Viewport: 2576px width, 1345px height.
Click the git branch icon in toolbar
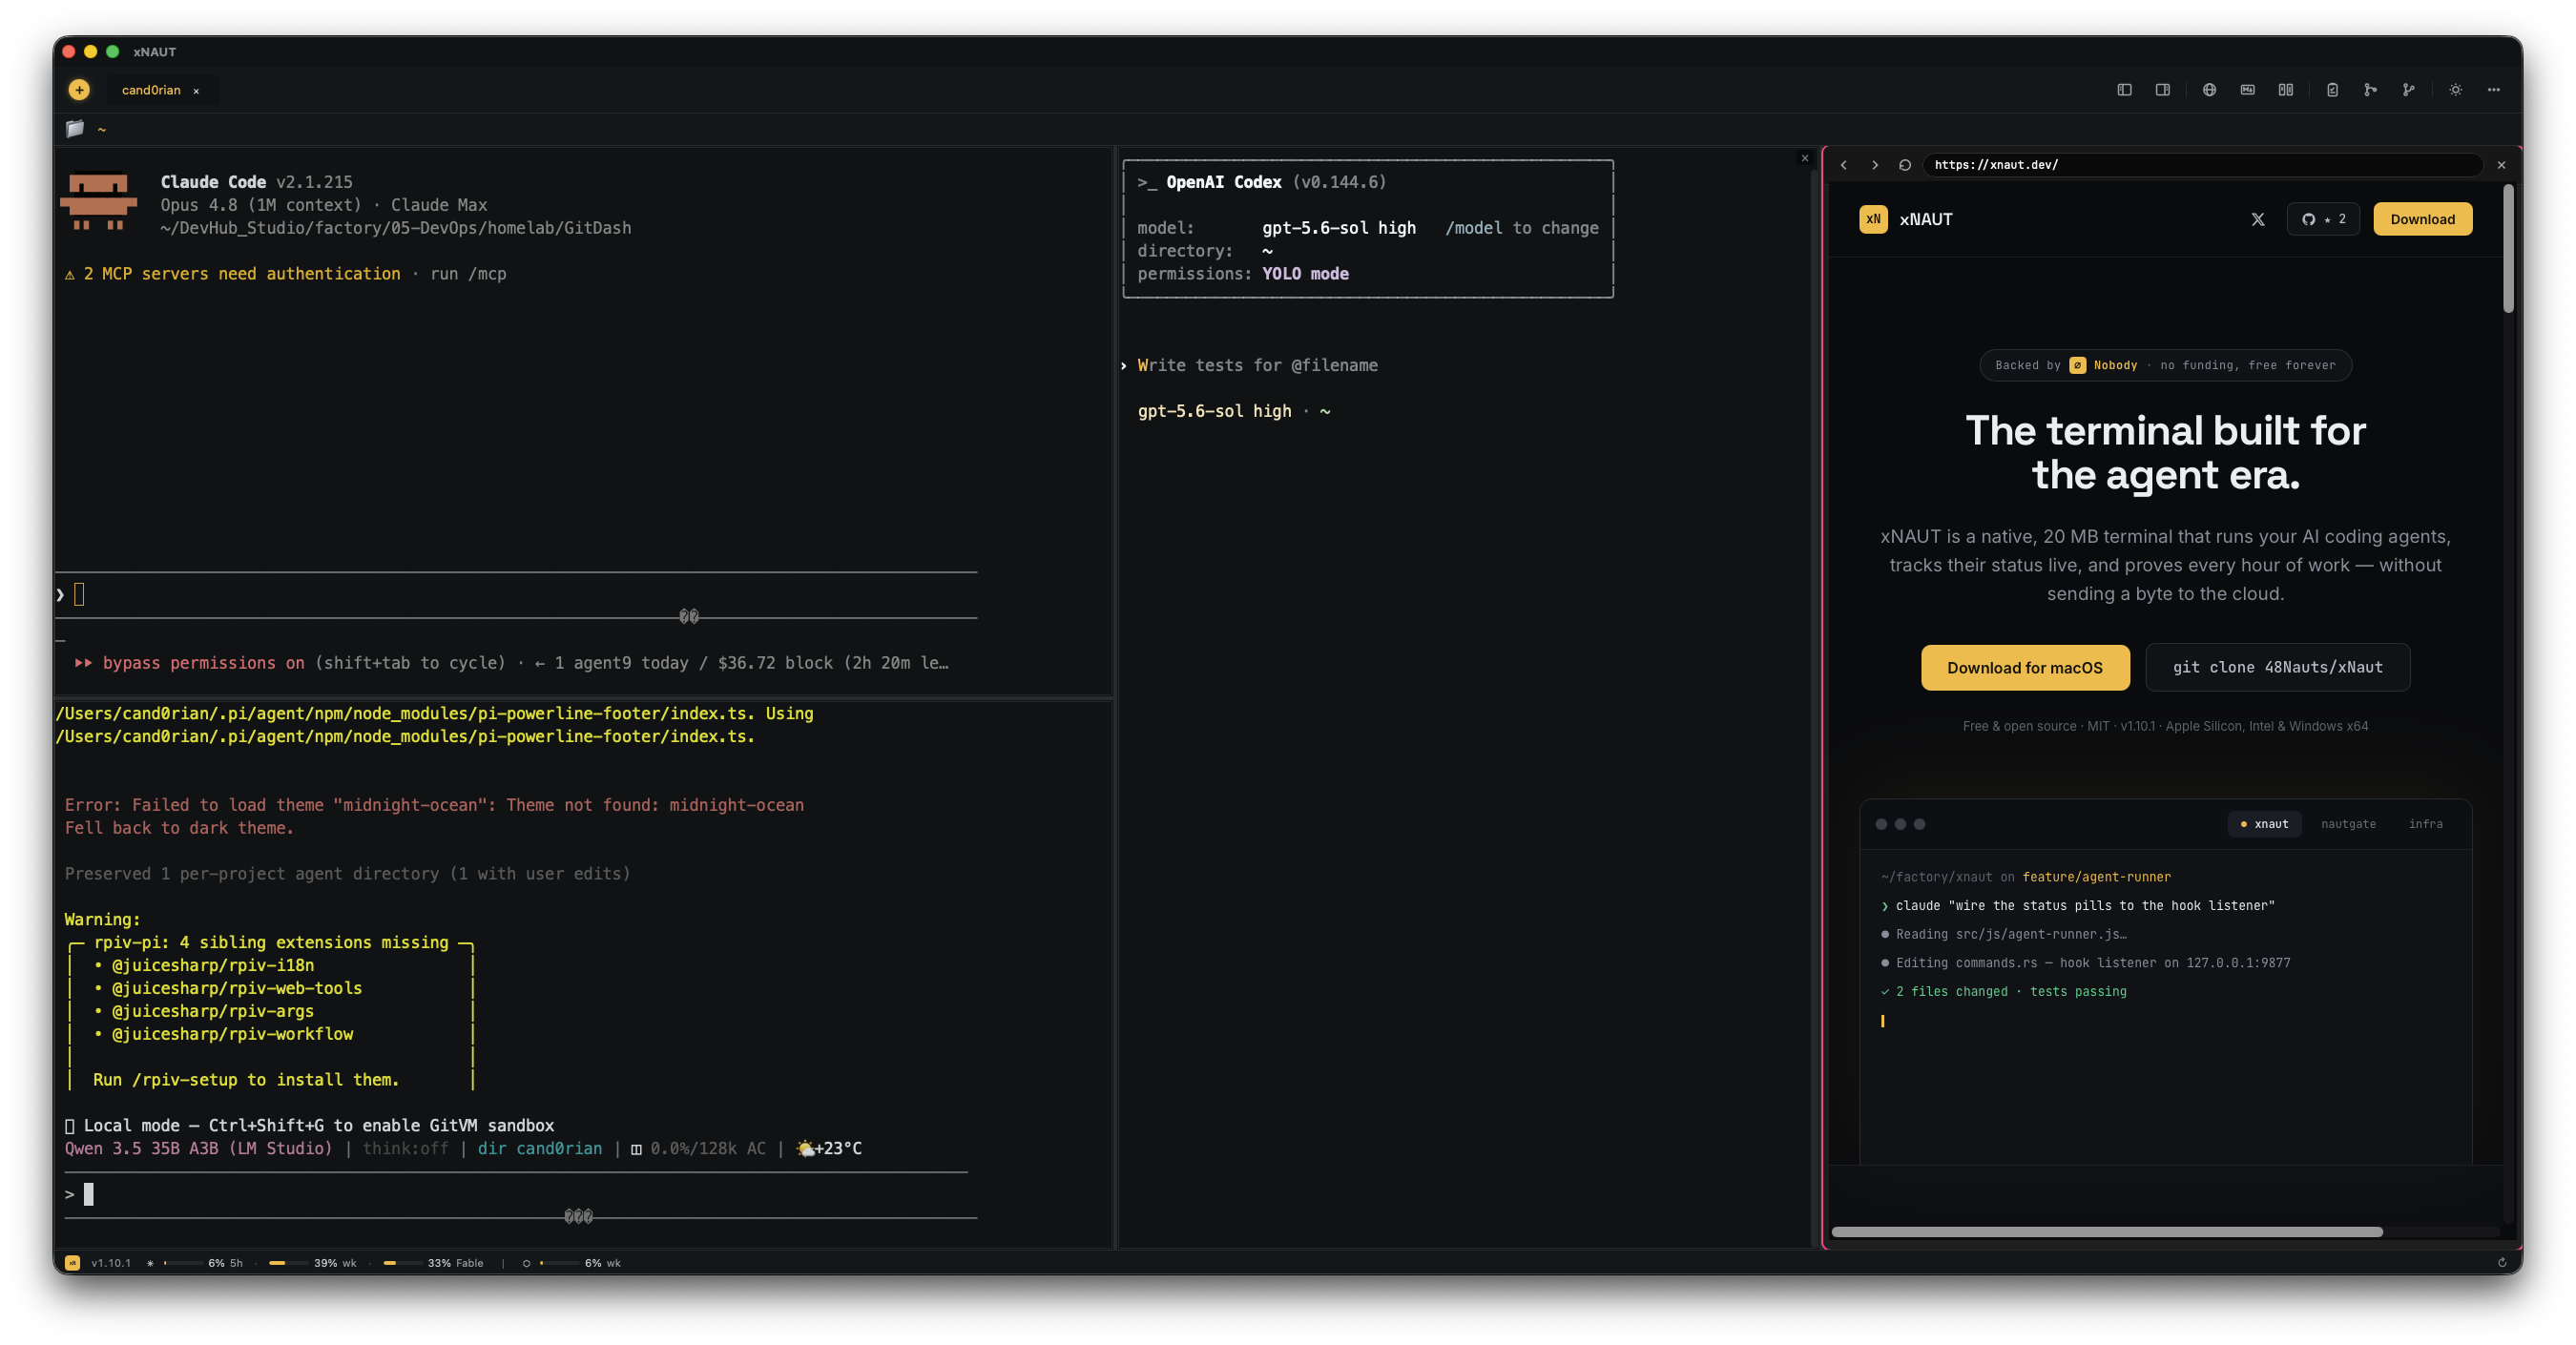(x=2408, y=90)
